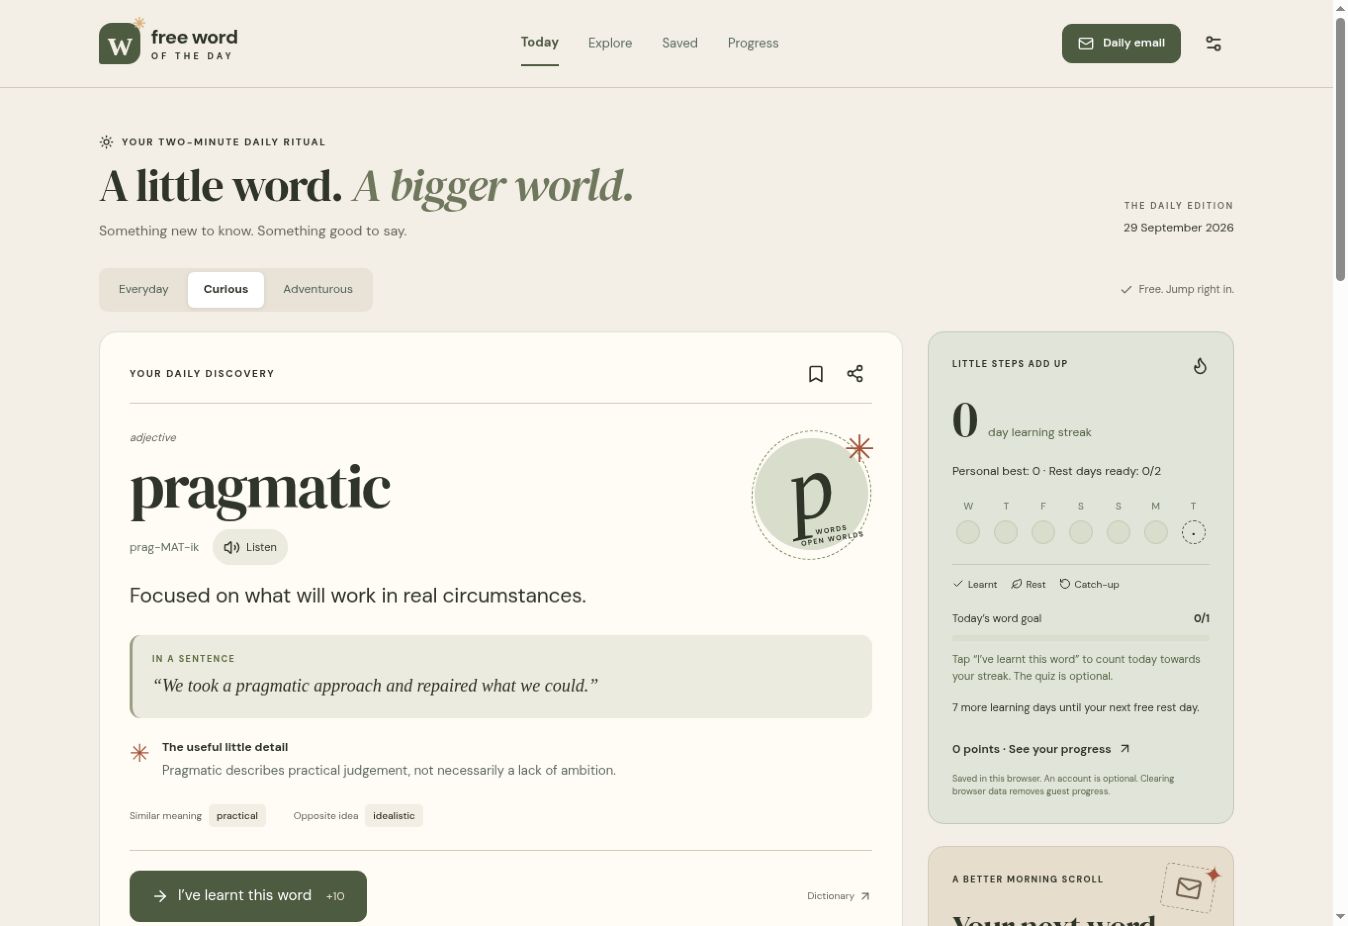Click the asterisk beside useful little detail

[140, 753]
